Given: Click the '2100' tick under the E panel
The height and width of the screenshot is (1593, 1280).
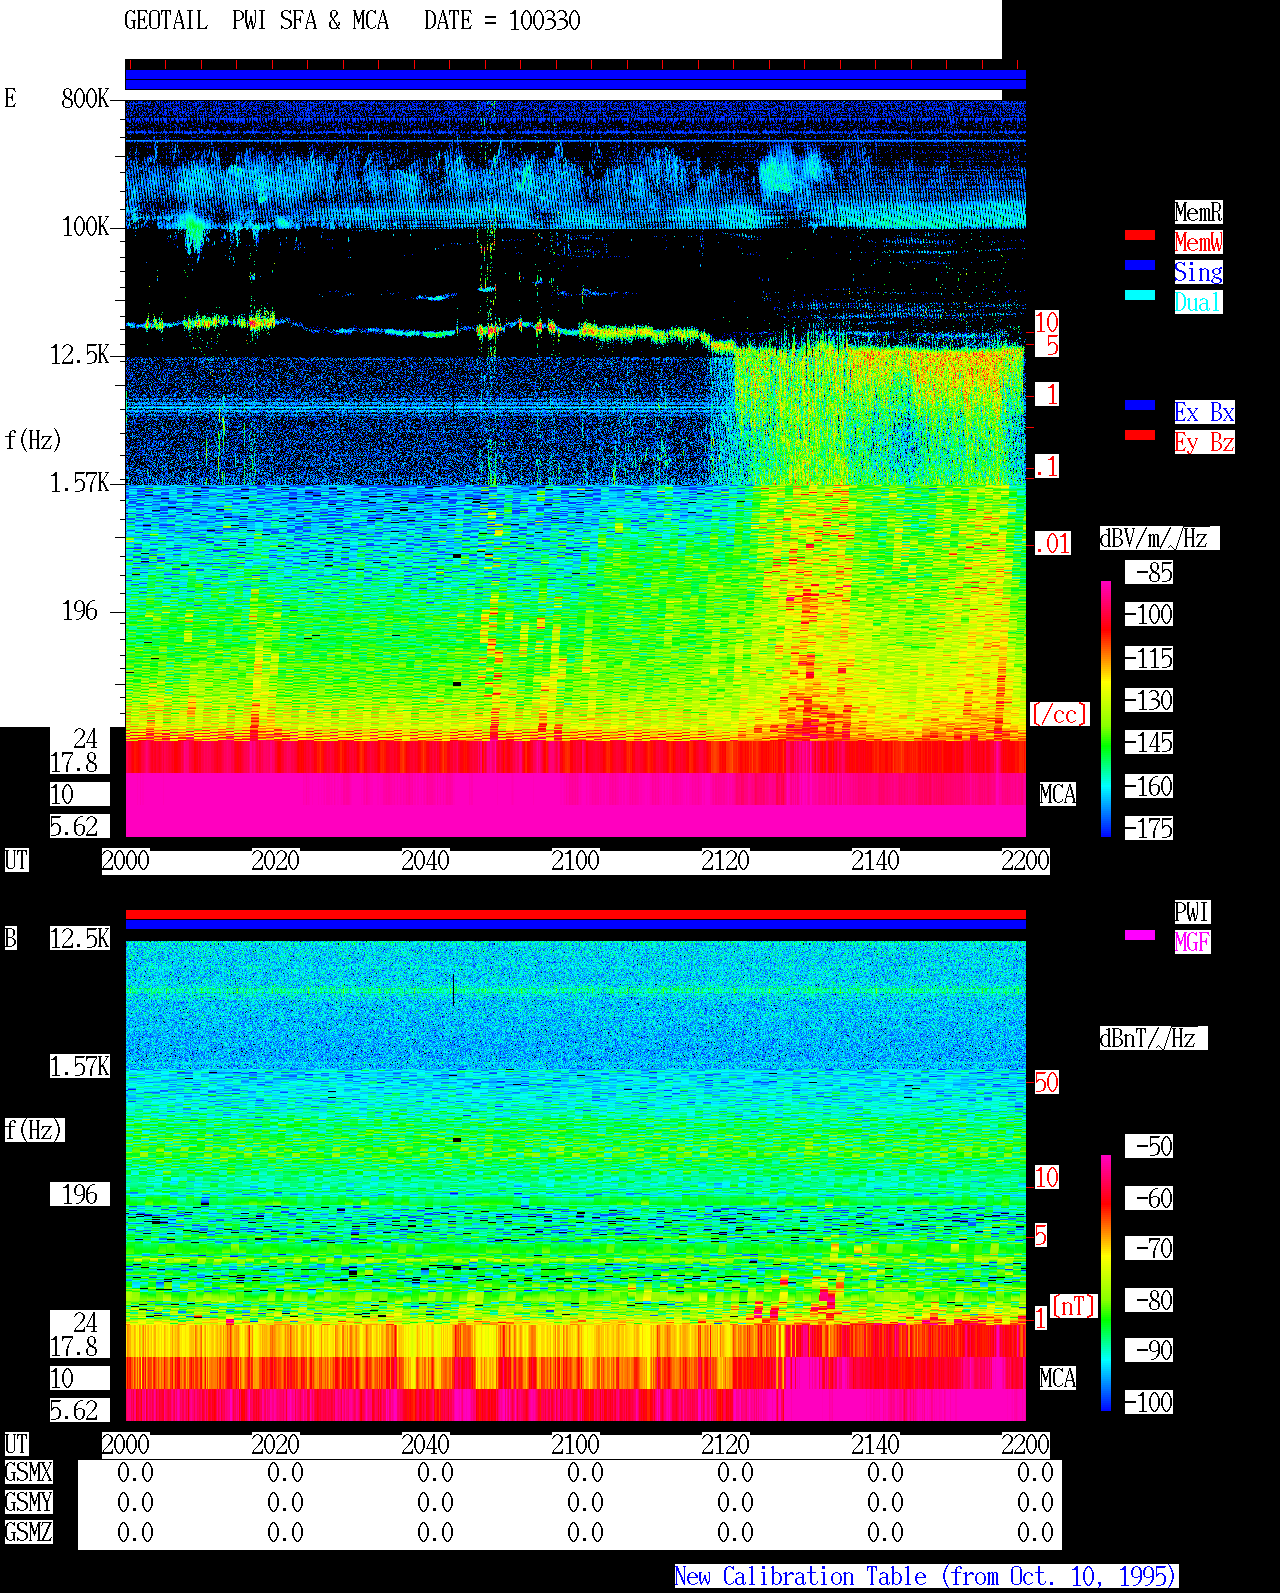Looking at the screenshot, I should [x=575, y=860].
